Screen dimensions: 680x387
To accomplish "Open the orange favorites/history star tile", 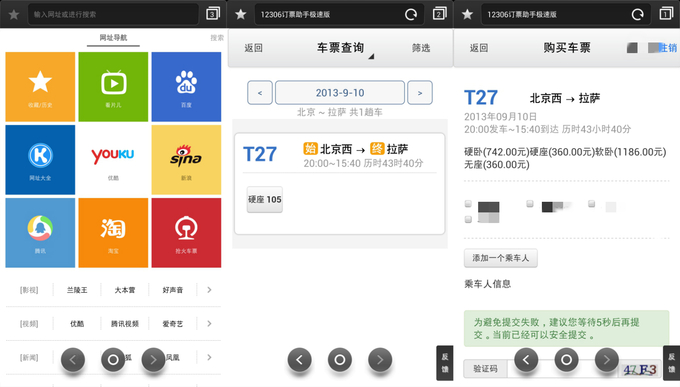I will point(40,87).
